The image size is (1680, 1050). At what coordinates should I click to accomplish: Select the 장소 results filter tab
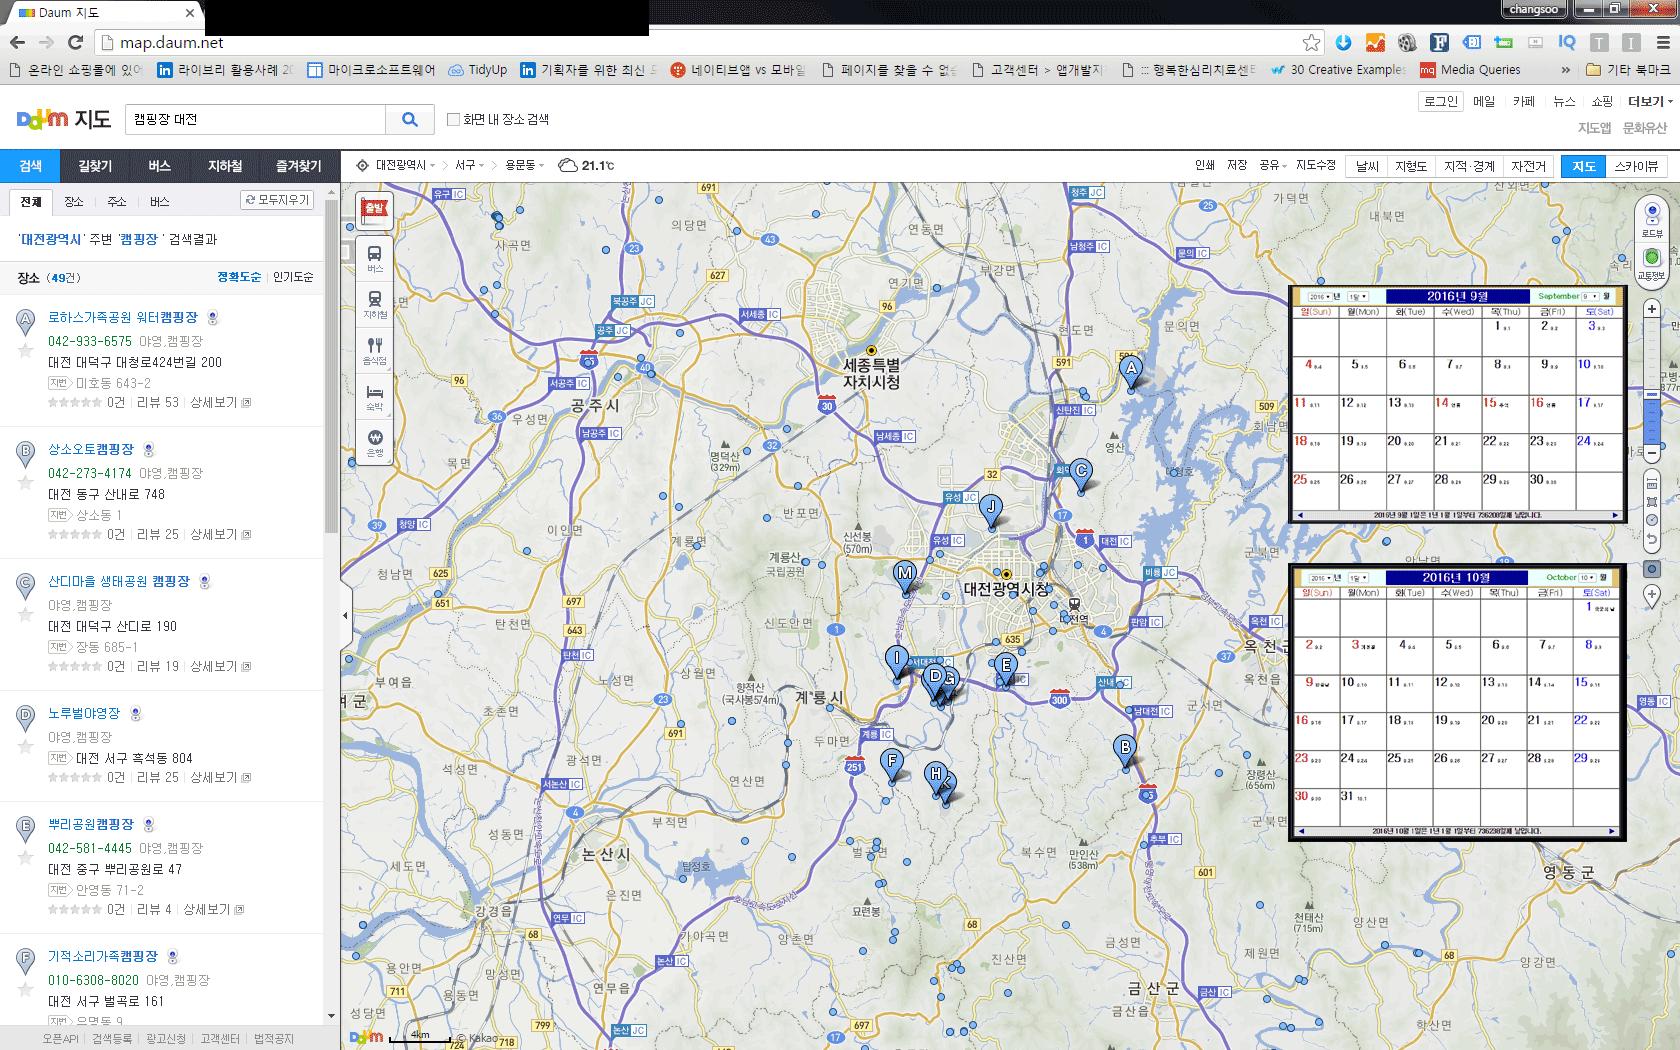coord(74,202)
